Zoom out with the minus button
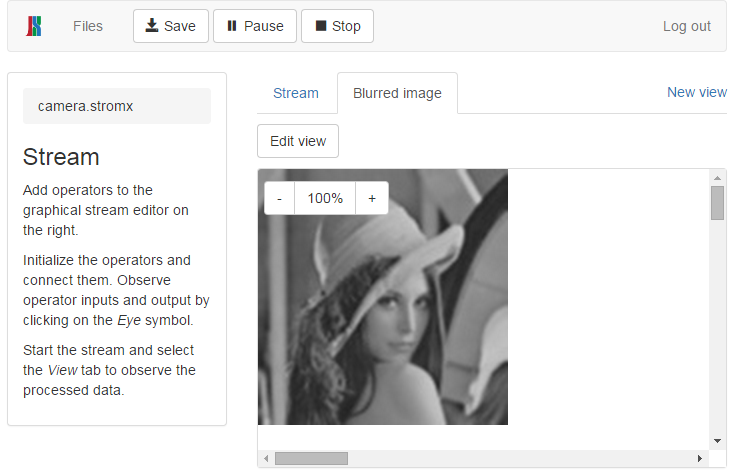 click(x=279, y=198)
